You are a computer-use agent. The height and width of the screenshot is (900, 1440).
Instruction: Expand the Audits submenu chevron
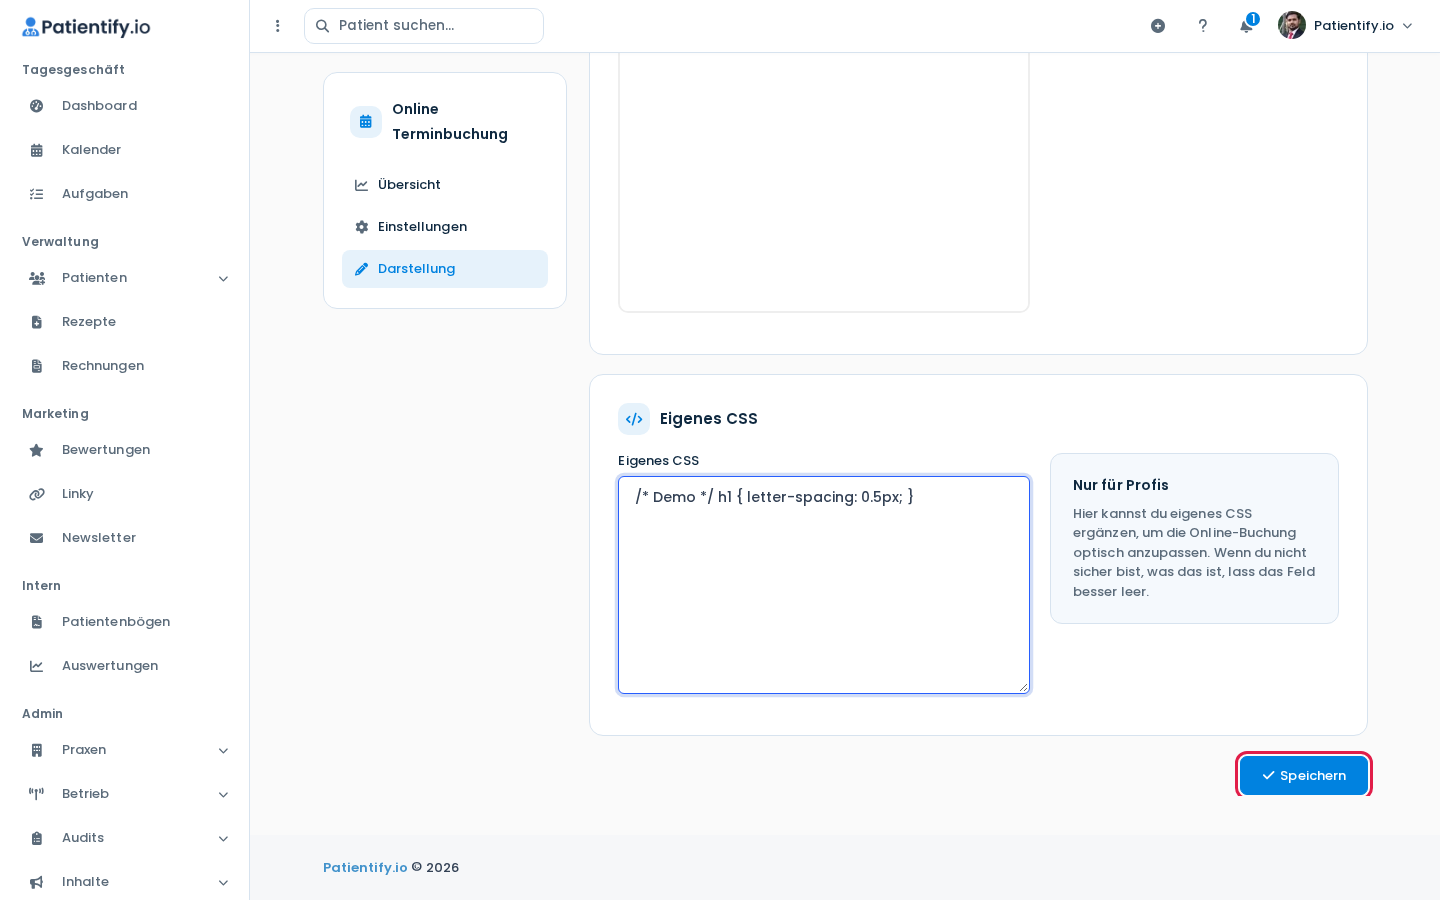point(223,839)
